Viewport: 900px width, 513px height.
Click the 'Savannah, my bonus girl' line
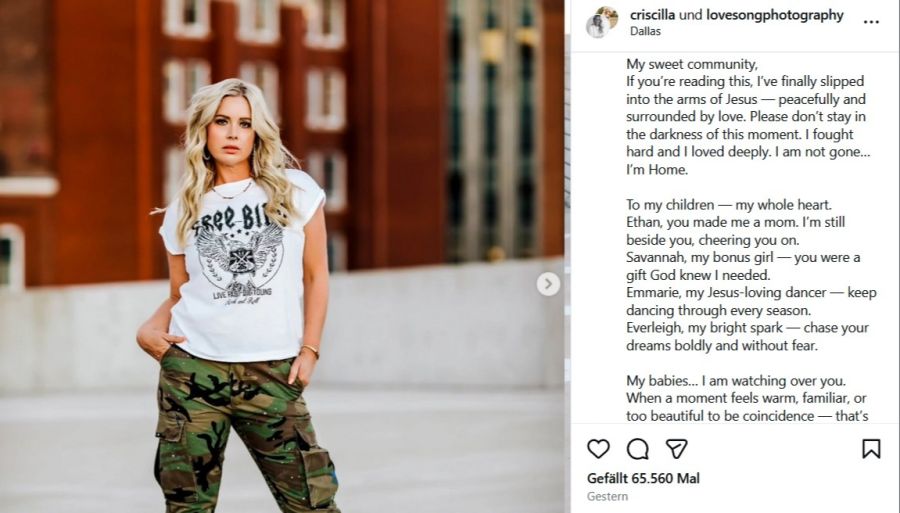(743, 257)
